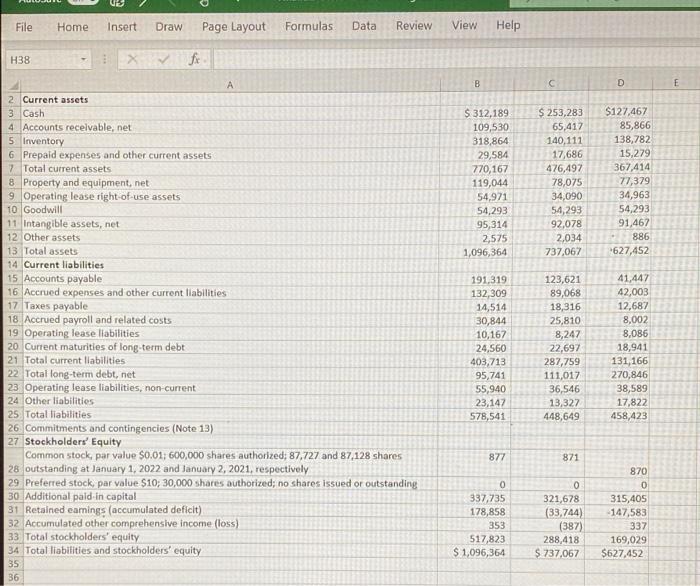The image size is (700, 586).
Task: Select the Review ribbon tab
Action: (414, 26)
